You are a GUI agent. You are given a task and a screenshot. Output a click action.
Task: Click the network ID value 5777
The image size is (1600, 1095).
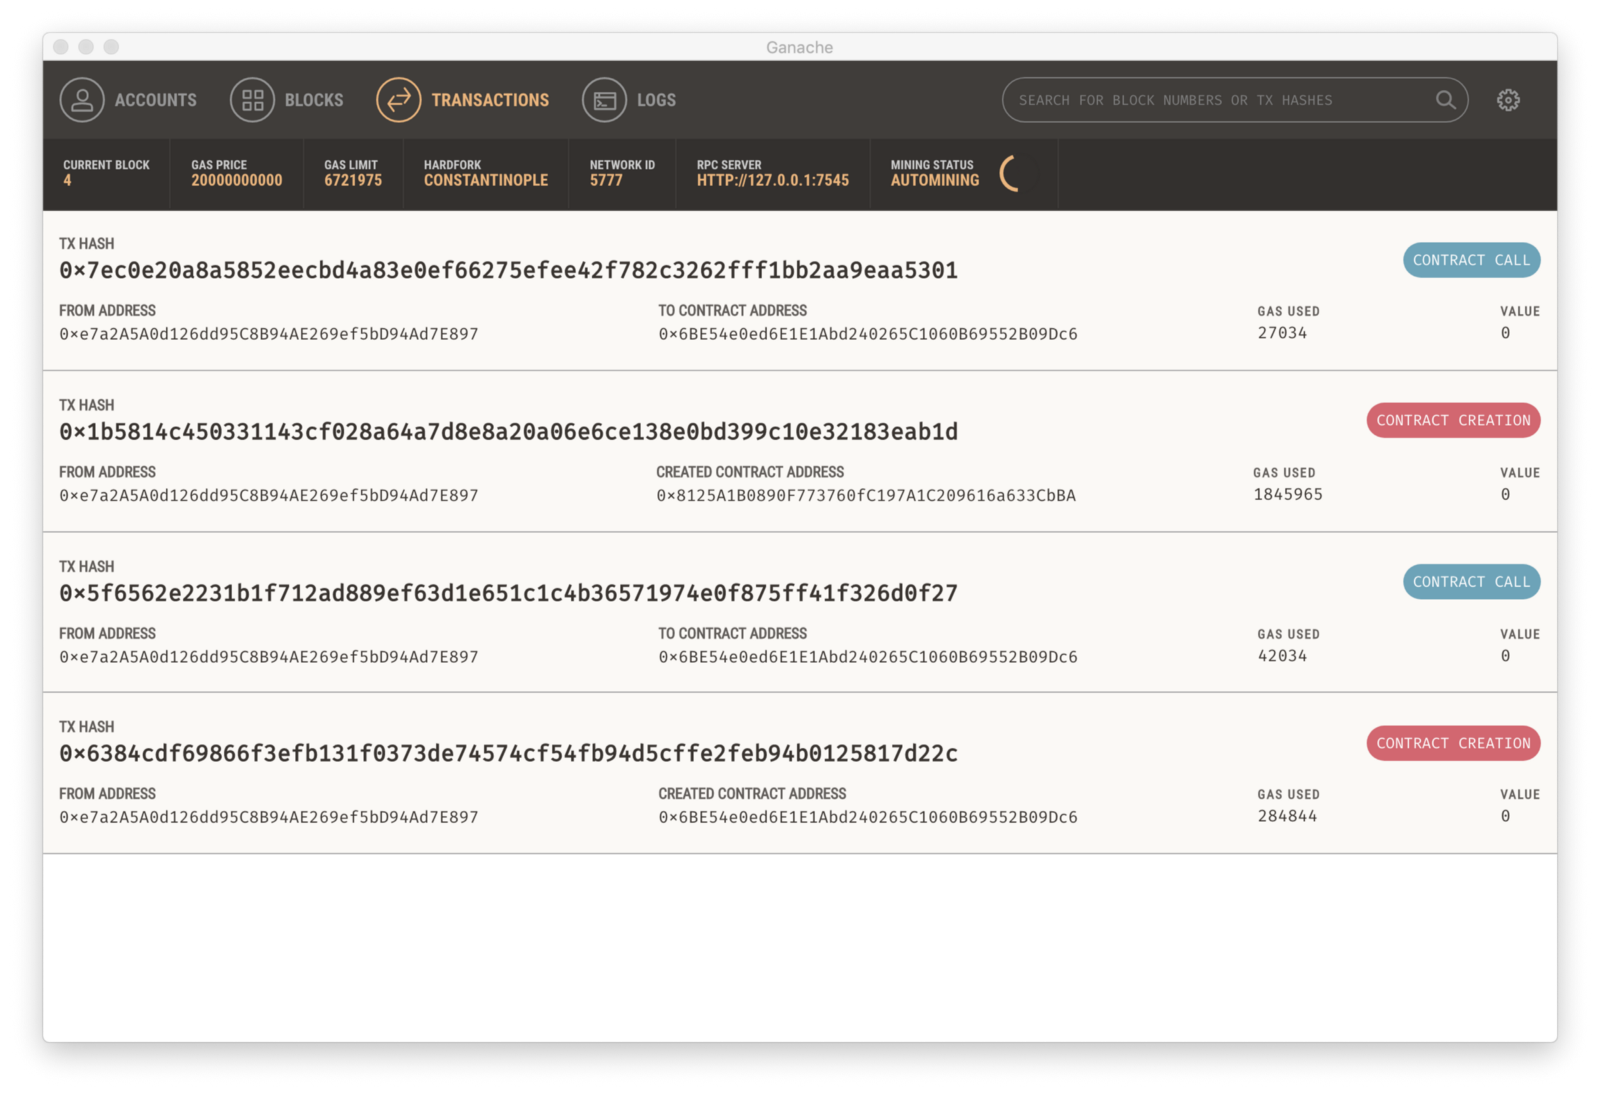(606, 180)
